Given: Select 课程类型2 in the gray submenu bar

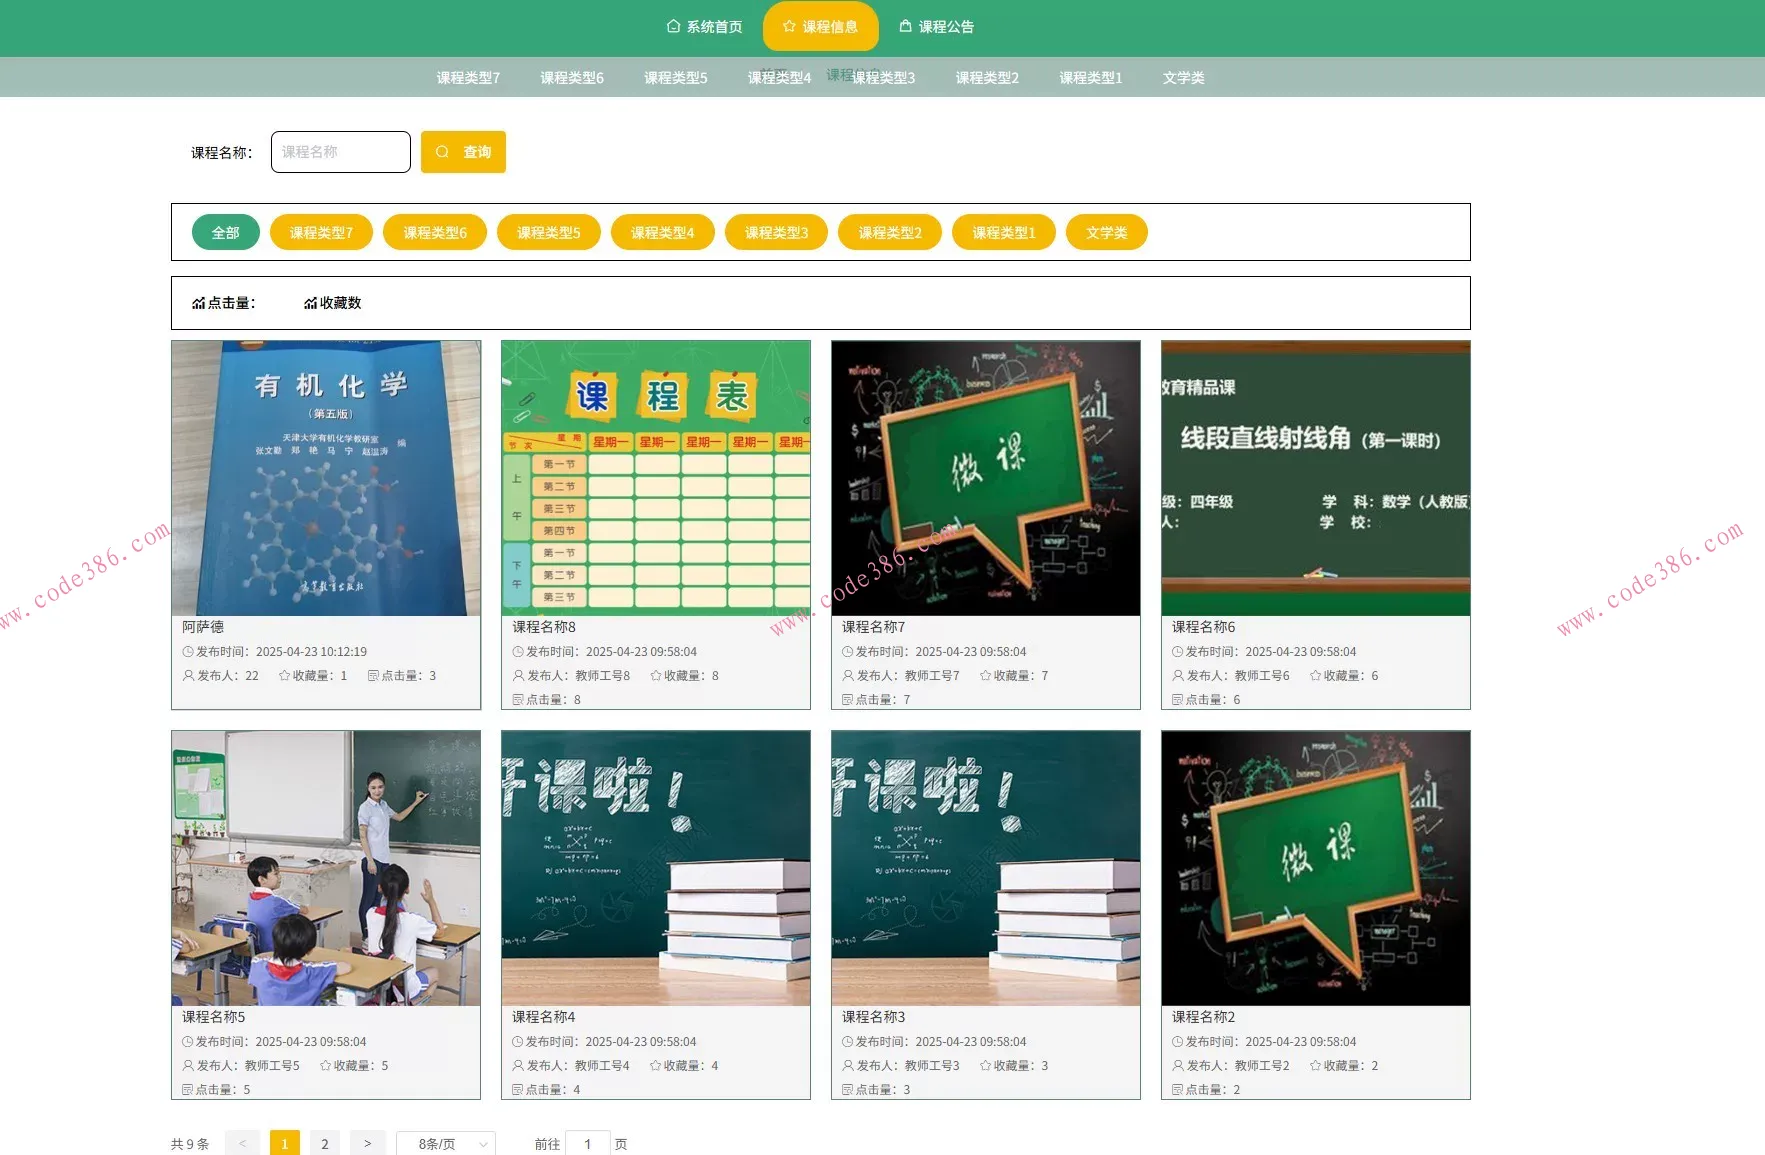Looking at the screenshot, I should (987, 78).
